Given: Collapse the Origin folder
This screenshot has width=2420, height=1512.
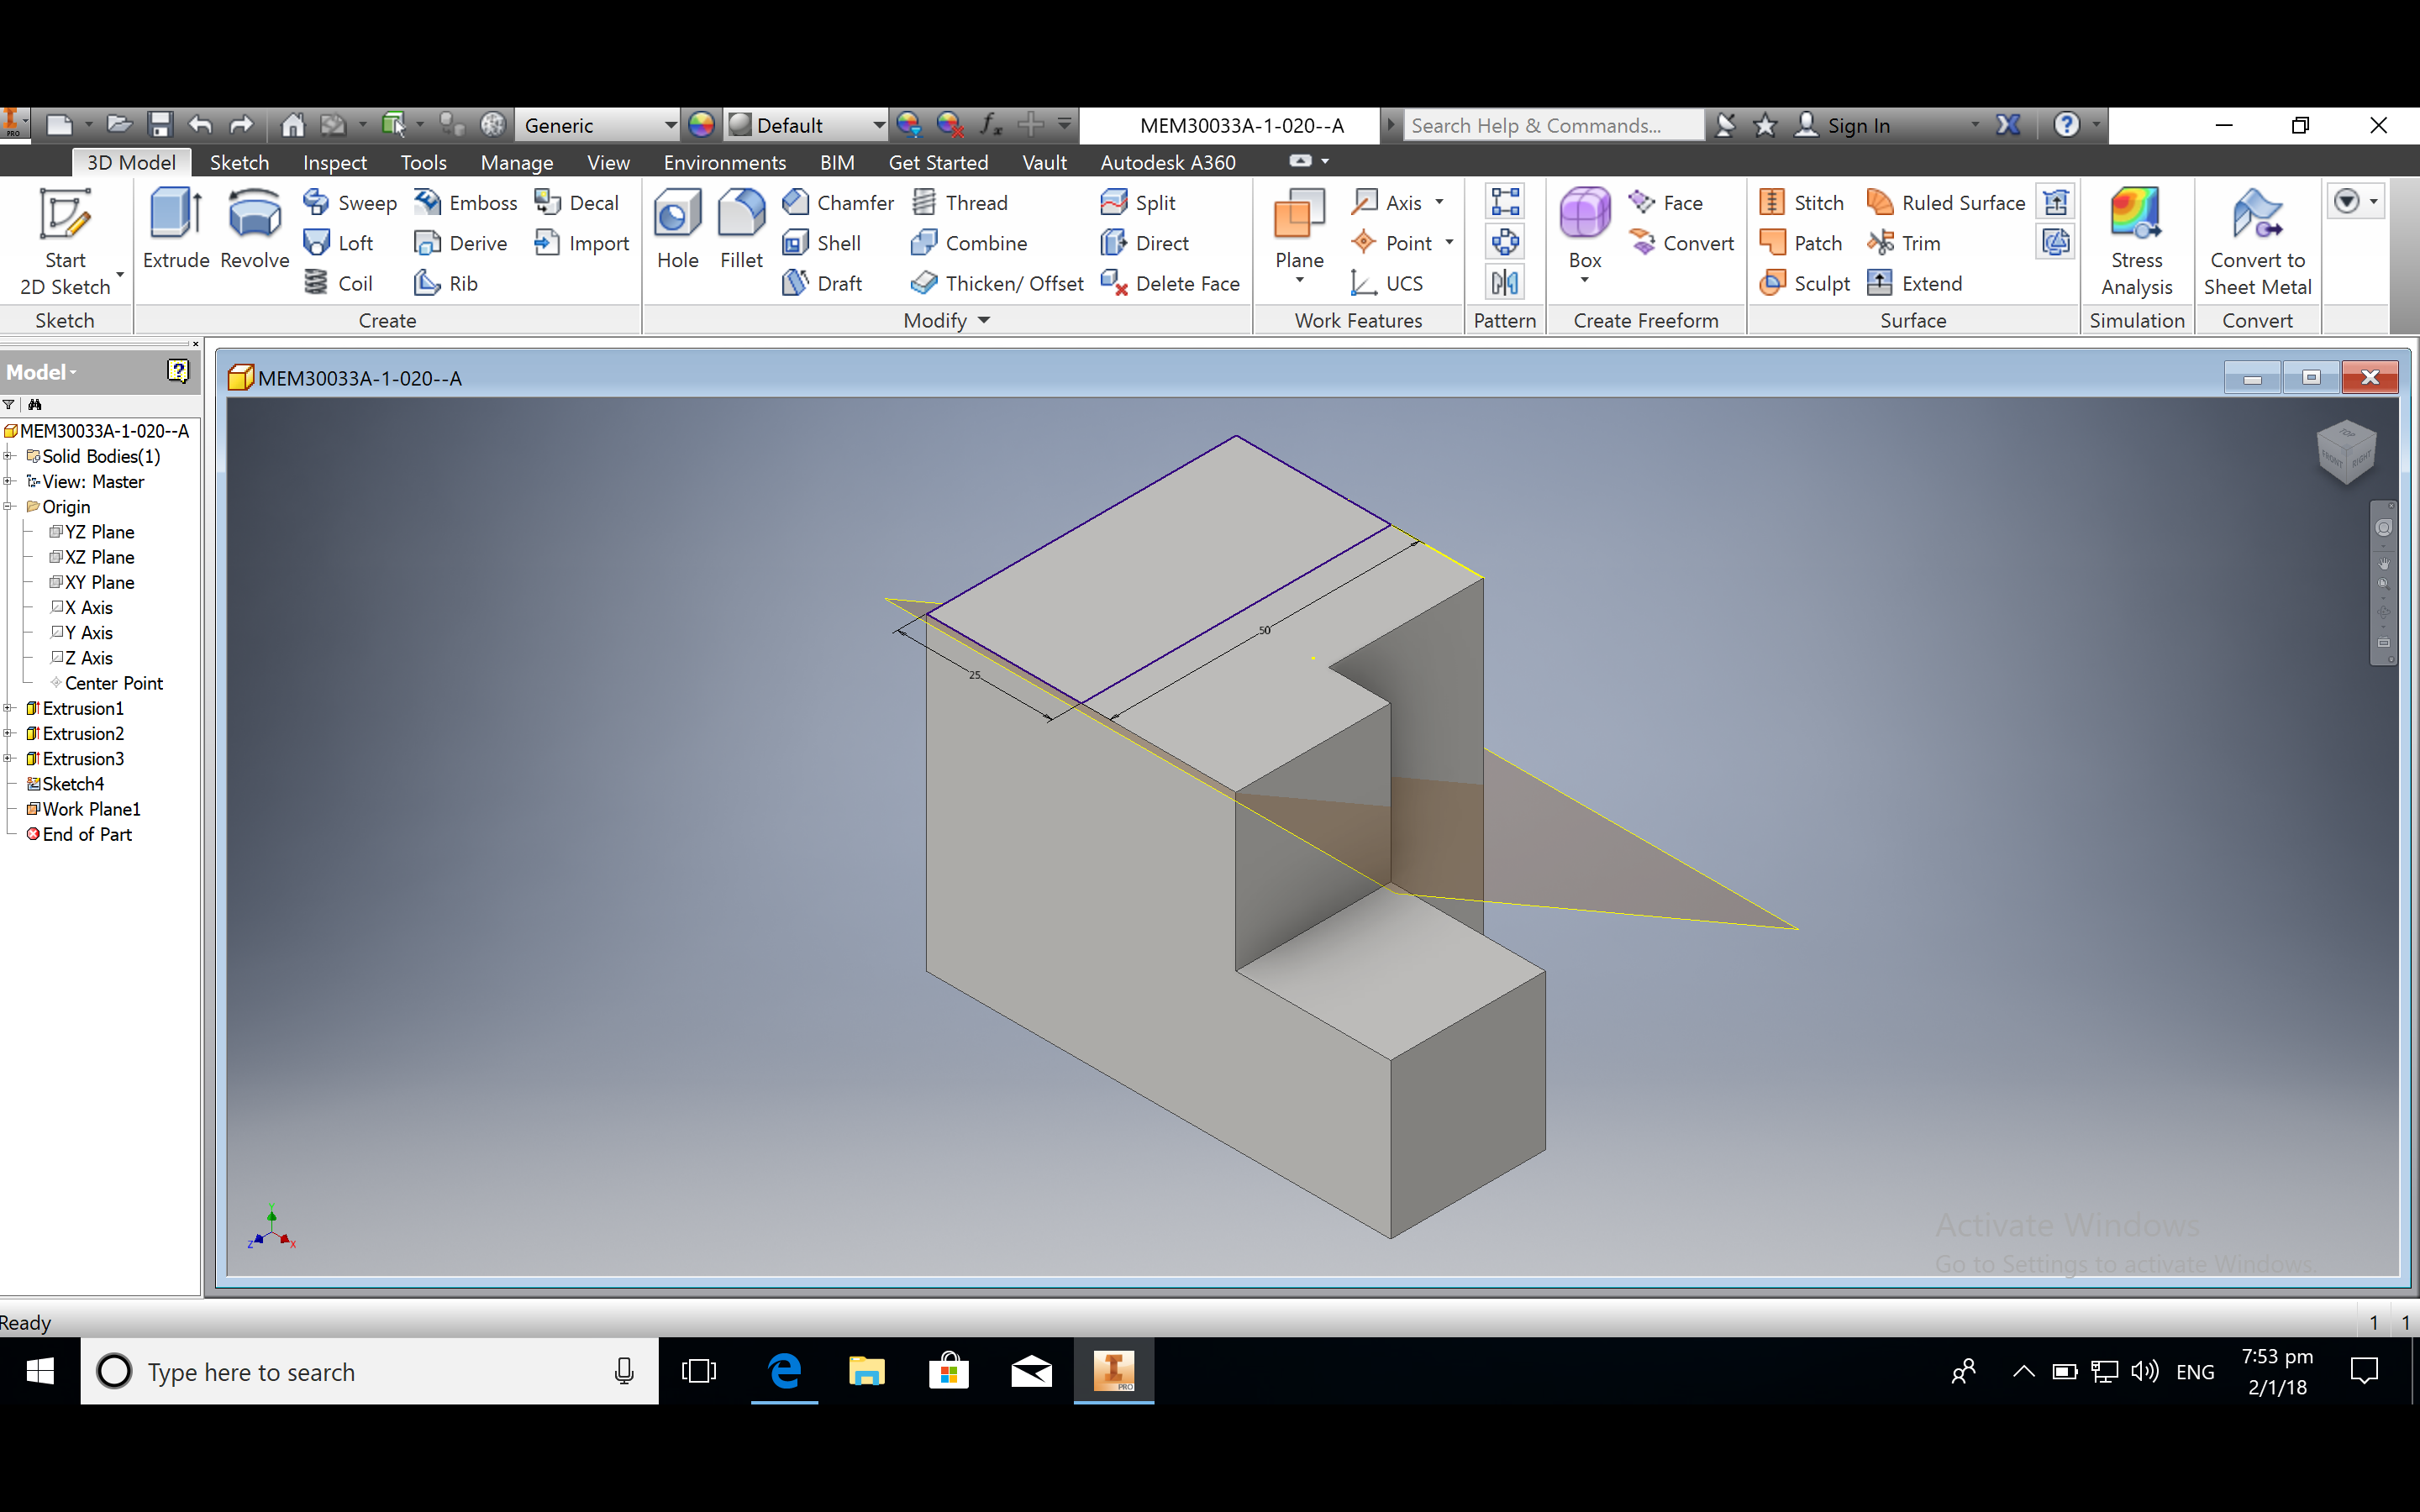Looking at the screenshot, I should [8, 507].
